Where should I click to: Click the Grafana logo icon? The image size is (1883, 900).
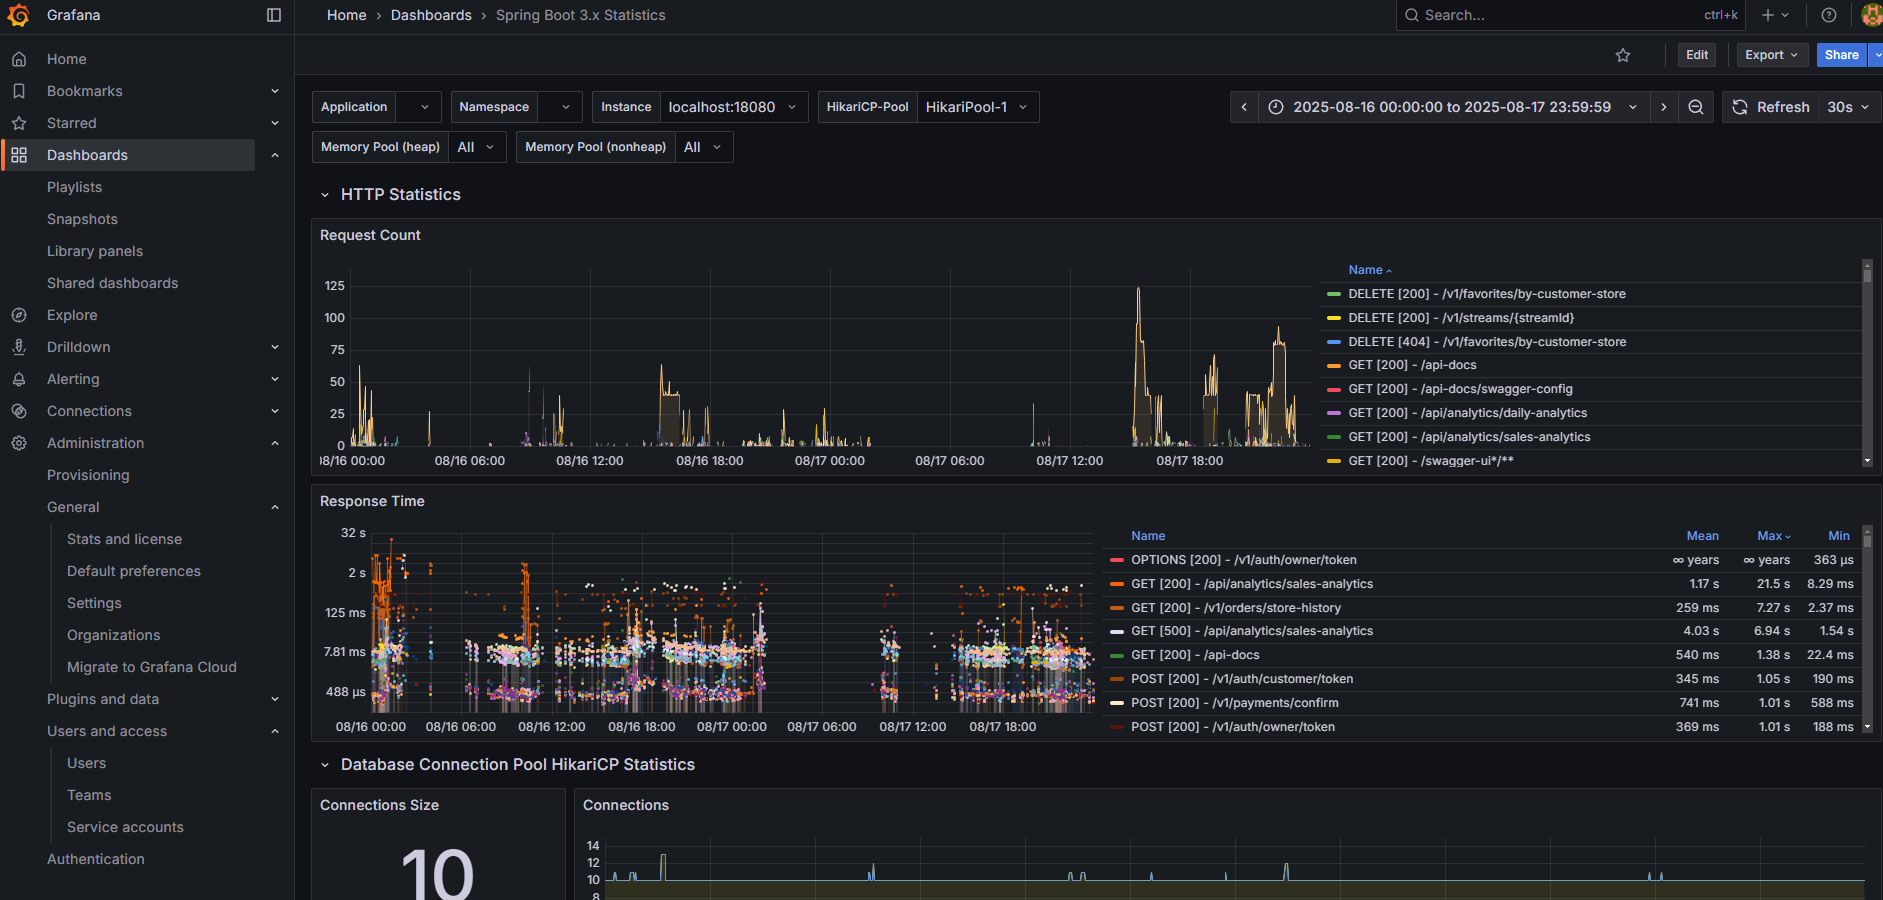point(18,15)
